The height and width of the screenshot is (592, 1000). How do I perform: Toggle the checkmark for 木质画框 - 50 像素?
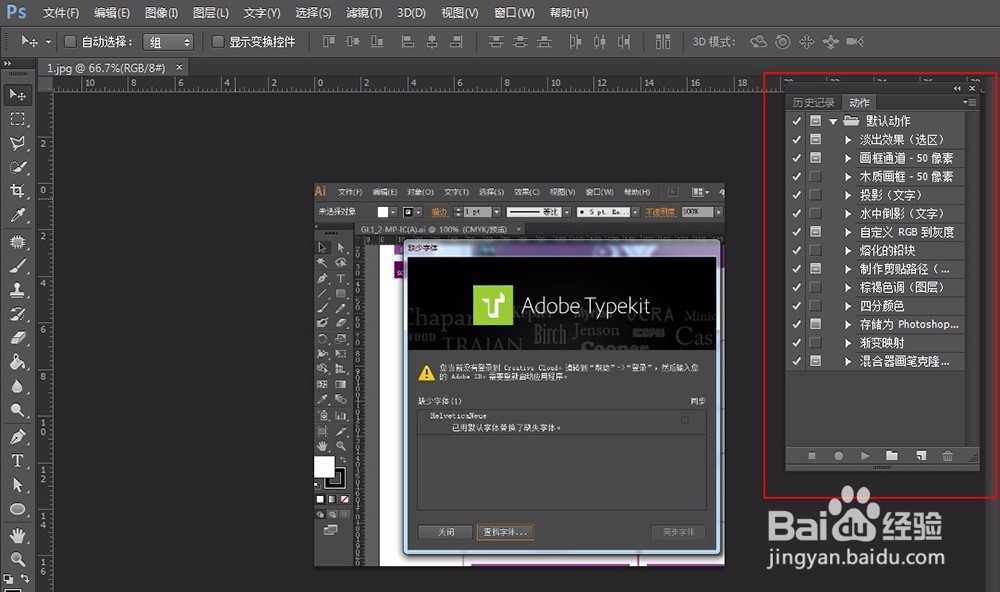coord(797,176)
